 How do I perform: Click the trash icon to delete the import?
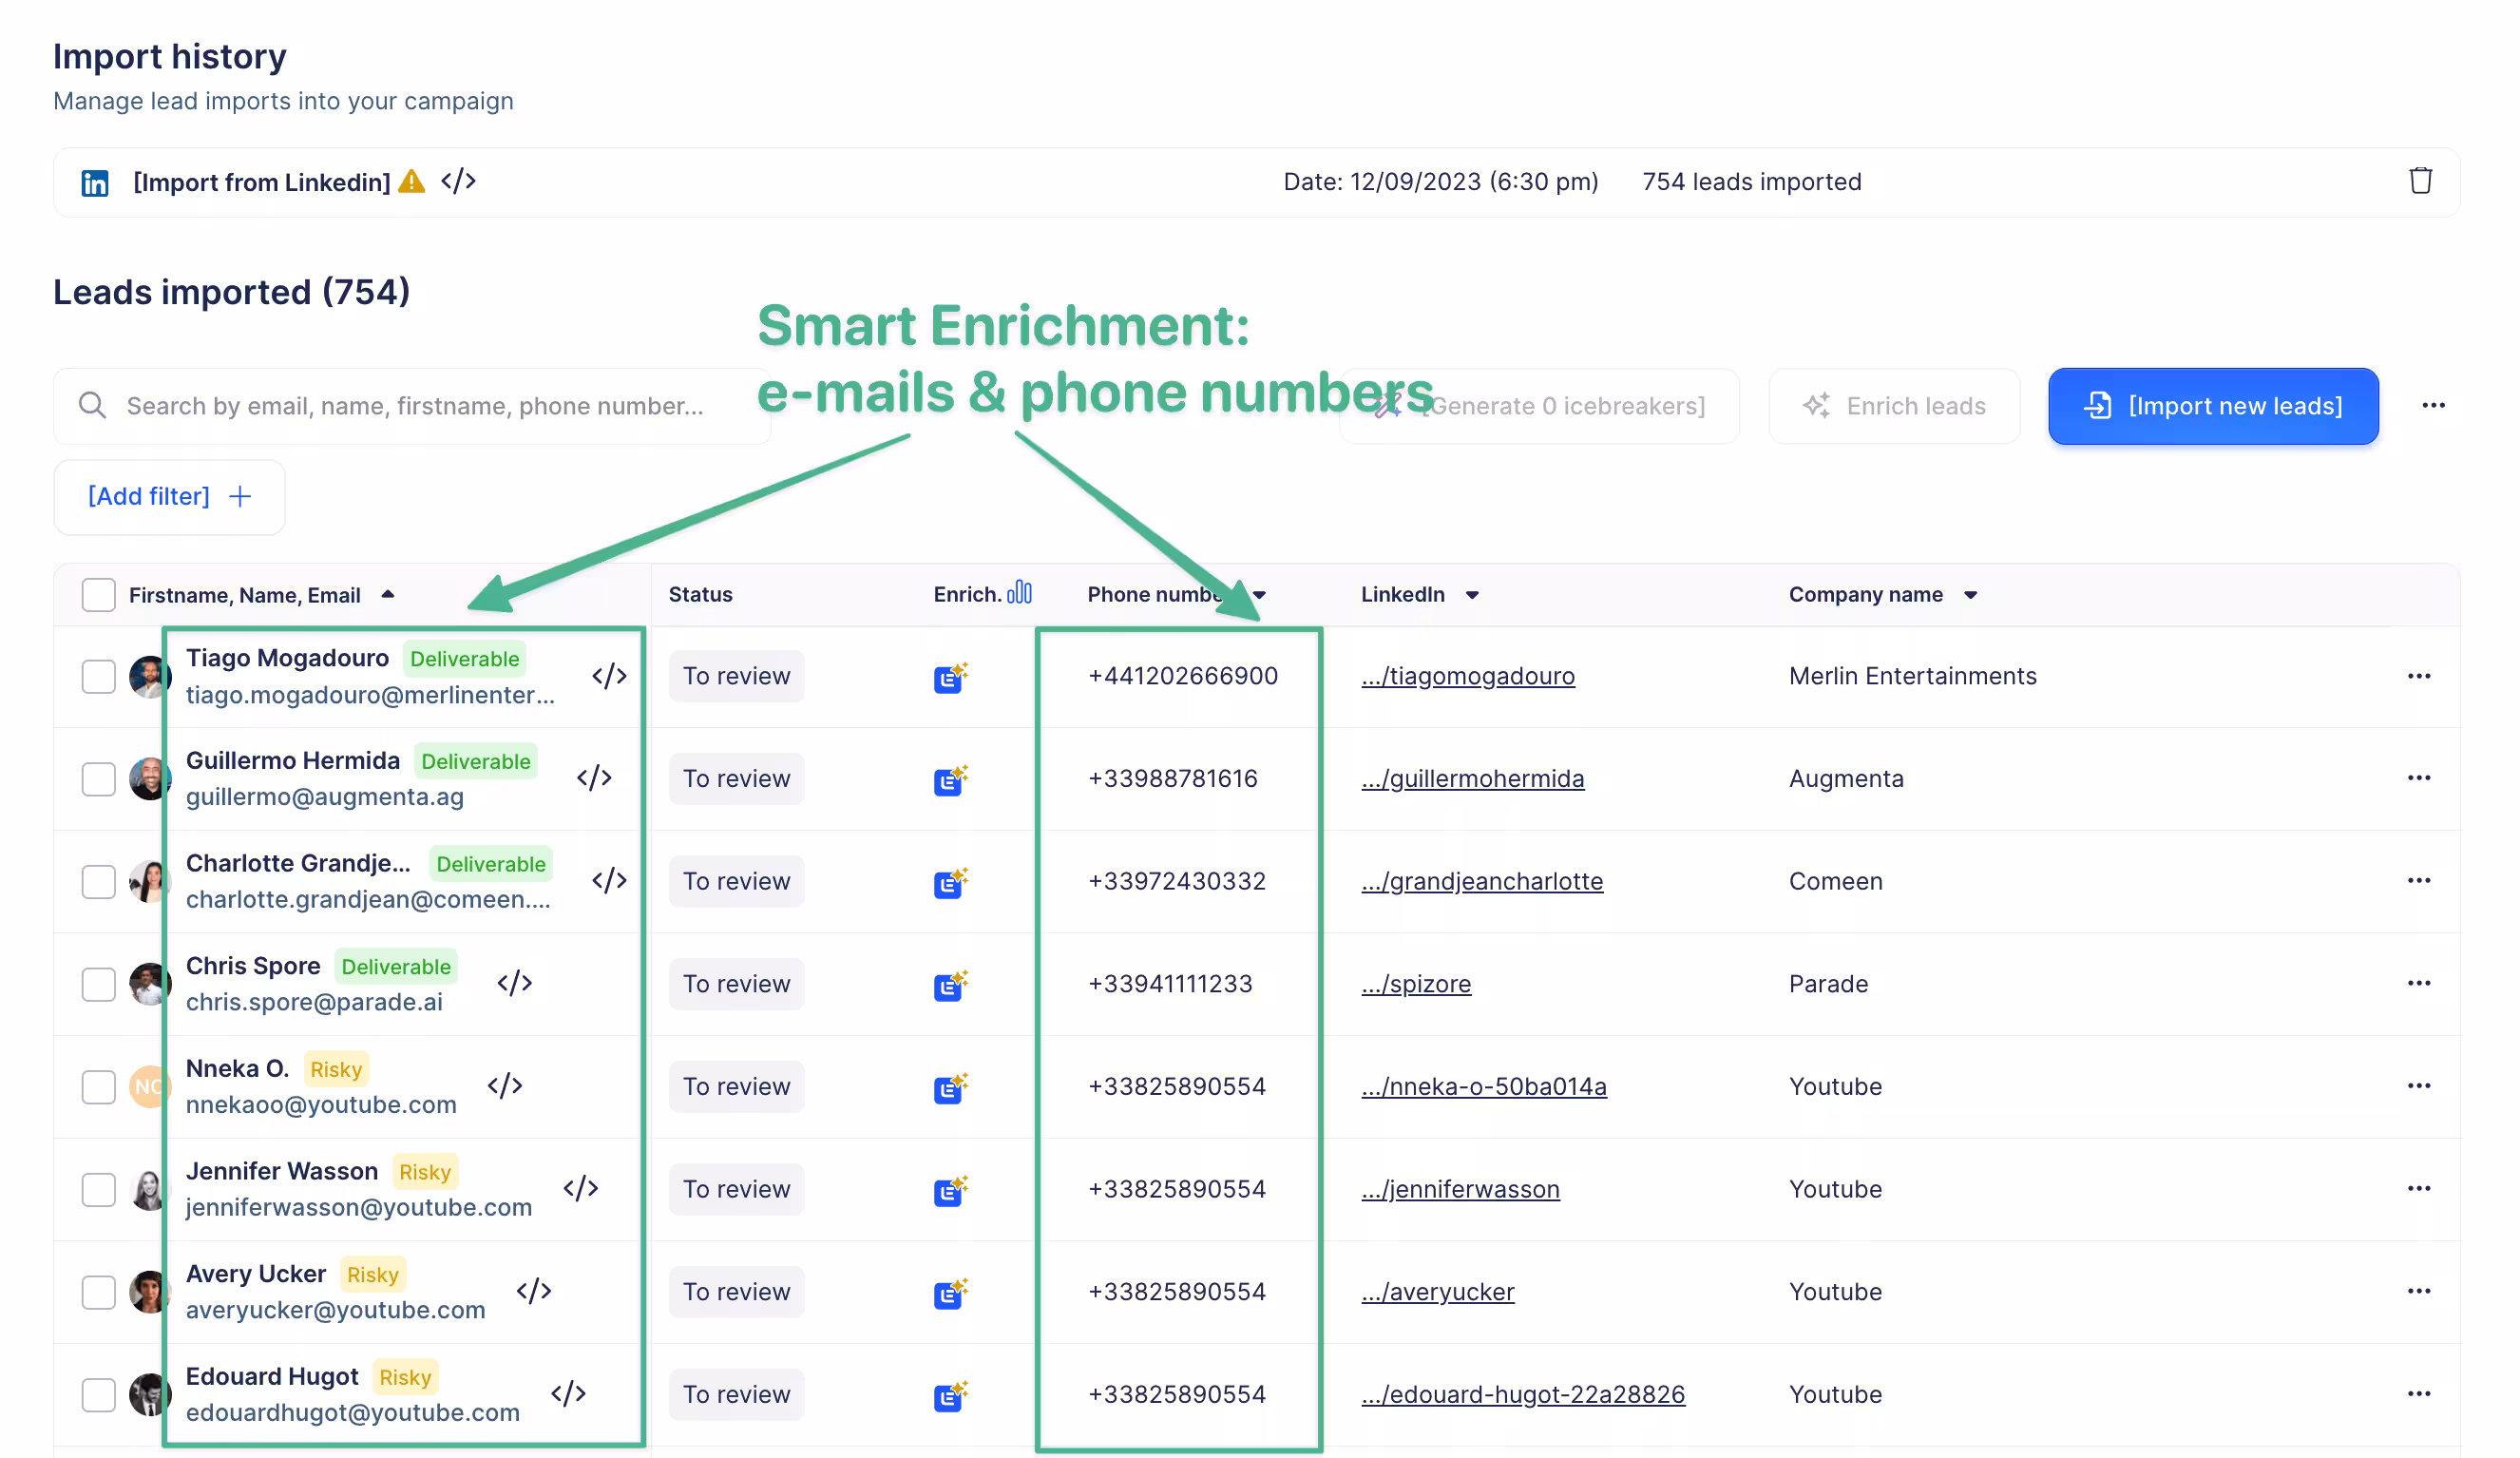(2419, 181)
